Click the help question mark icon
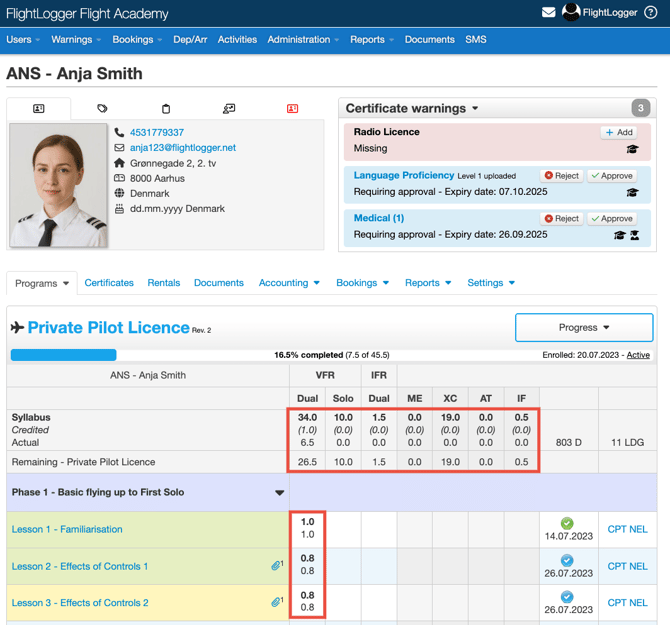 (x=651, y=13)
